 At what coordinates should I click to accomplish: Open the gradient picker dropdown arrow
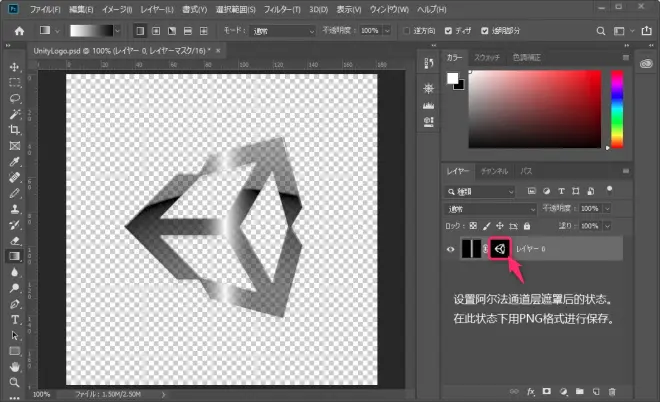(117, 31)
